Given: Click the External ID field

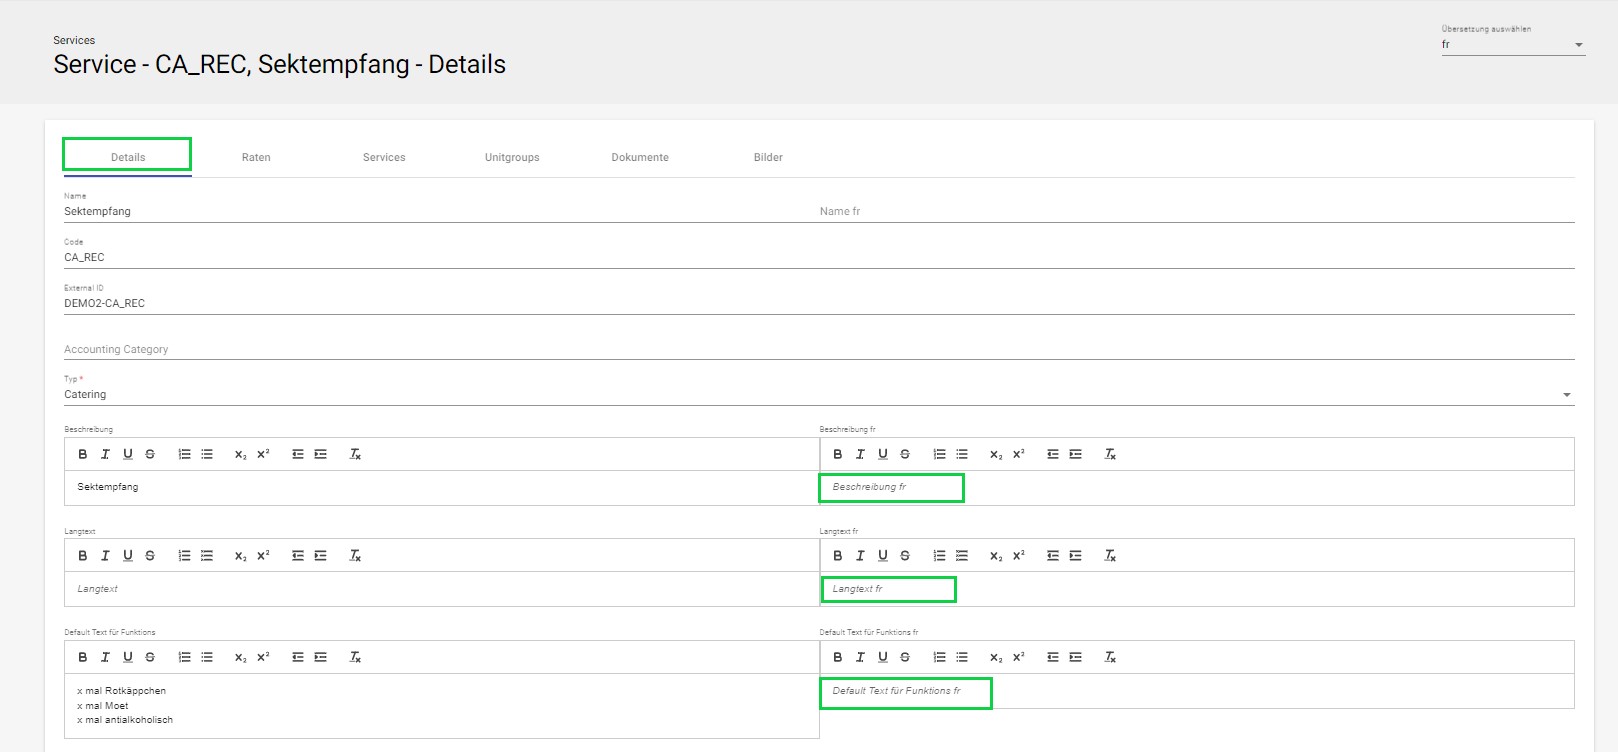Looking at the screenshot, I should pos(819,303).
